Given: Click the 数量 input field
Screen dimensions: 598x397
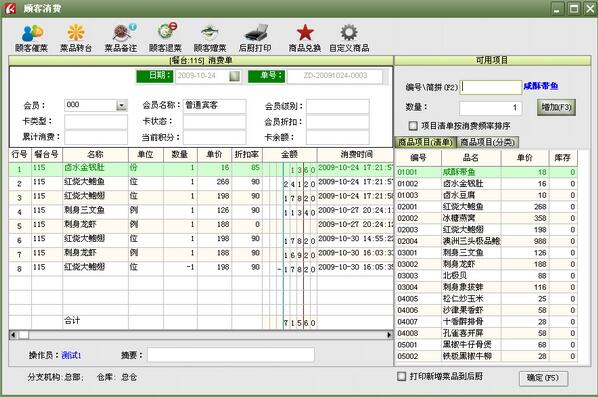Looking at the screenshot, I should click(490, 108).
